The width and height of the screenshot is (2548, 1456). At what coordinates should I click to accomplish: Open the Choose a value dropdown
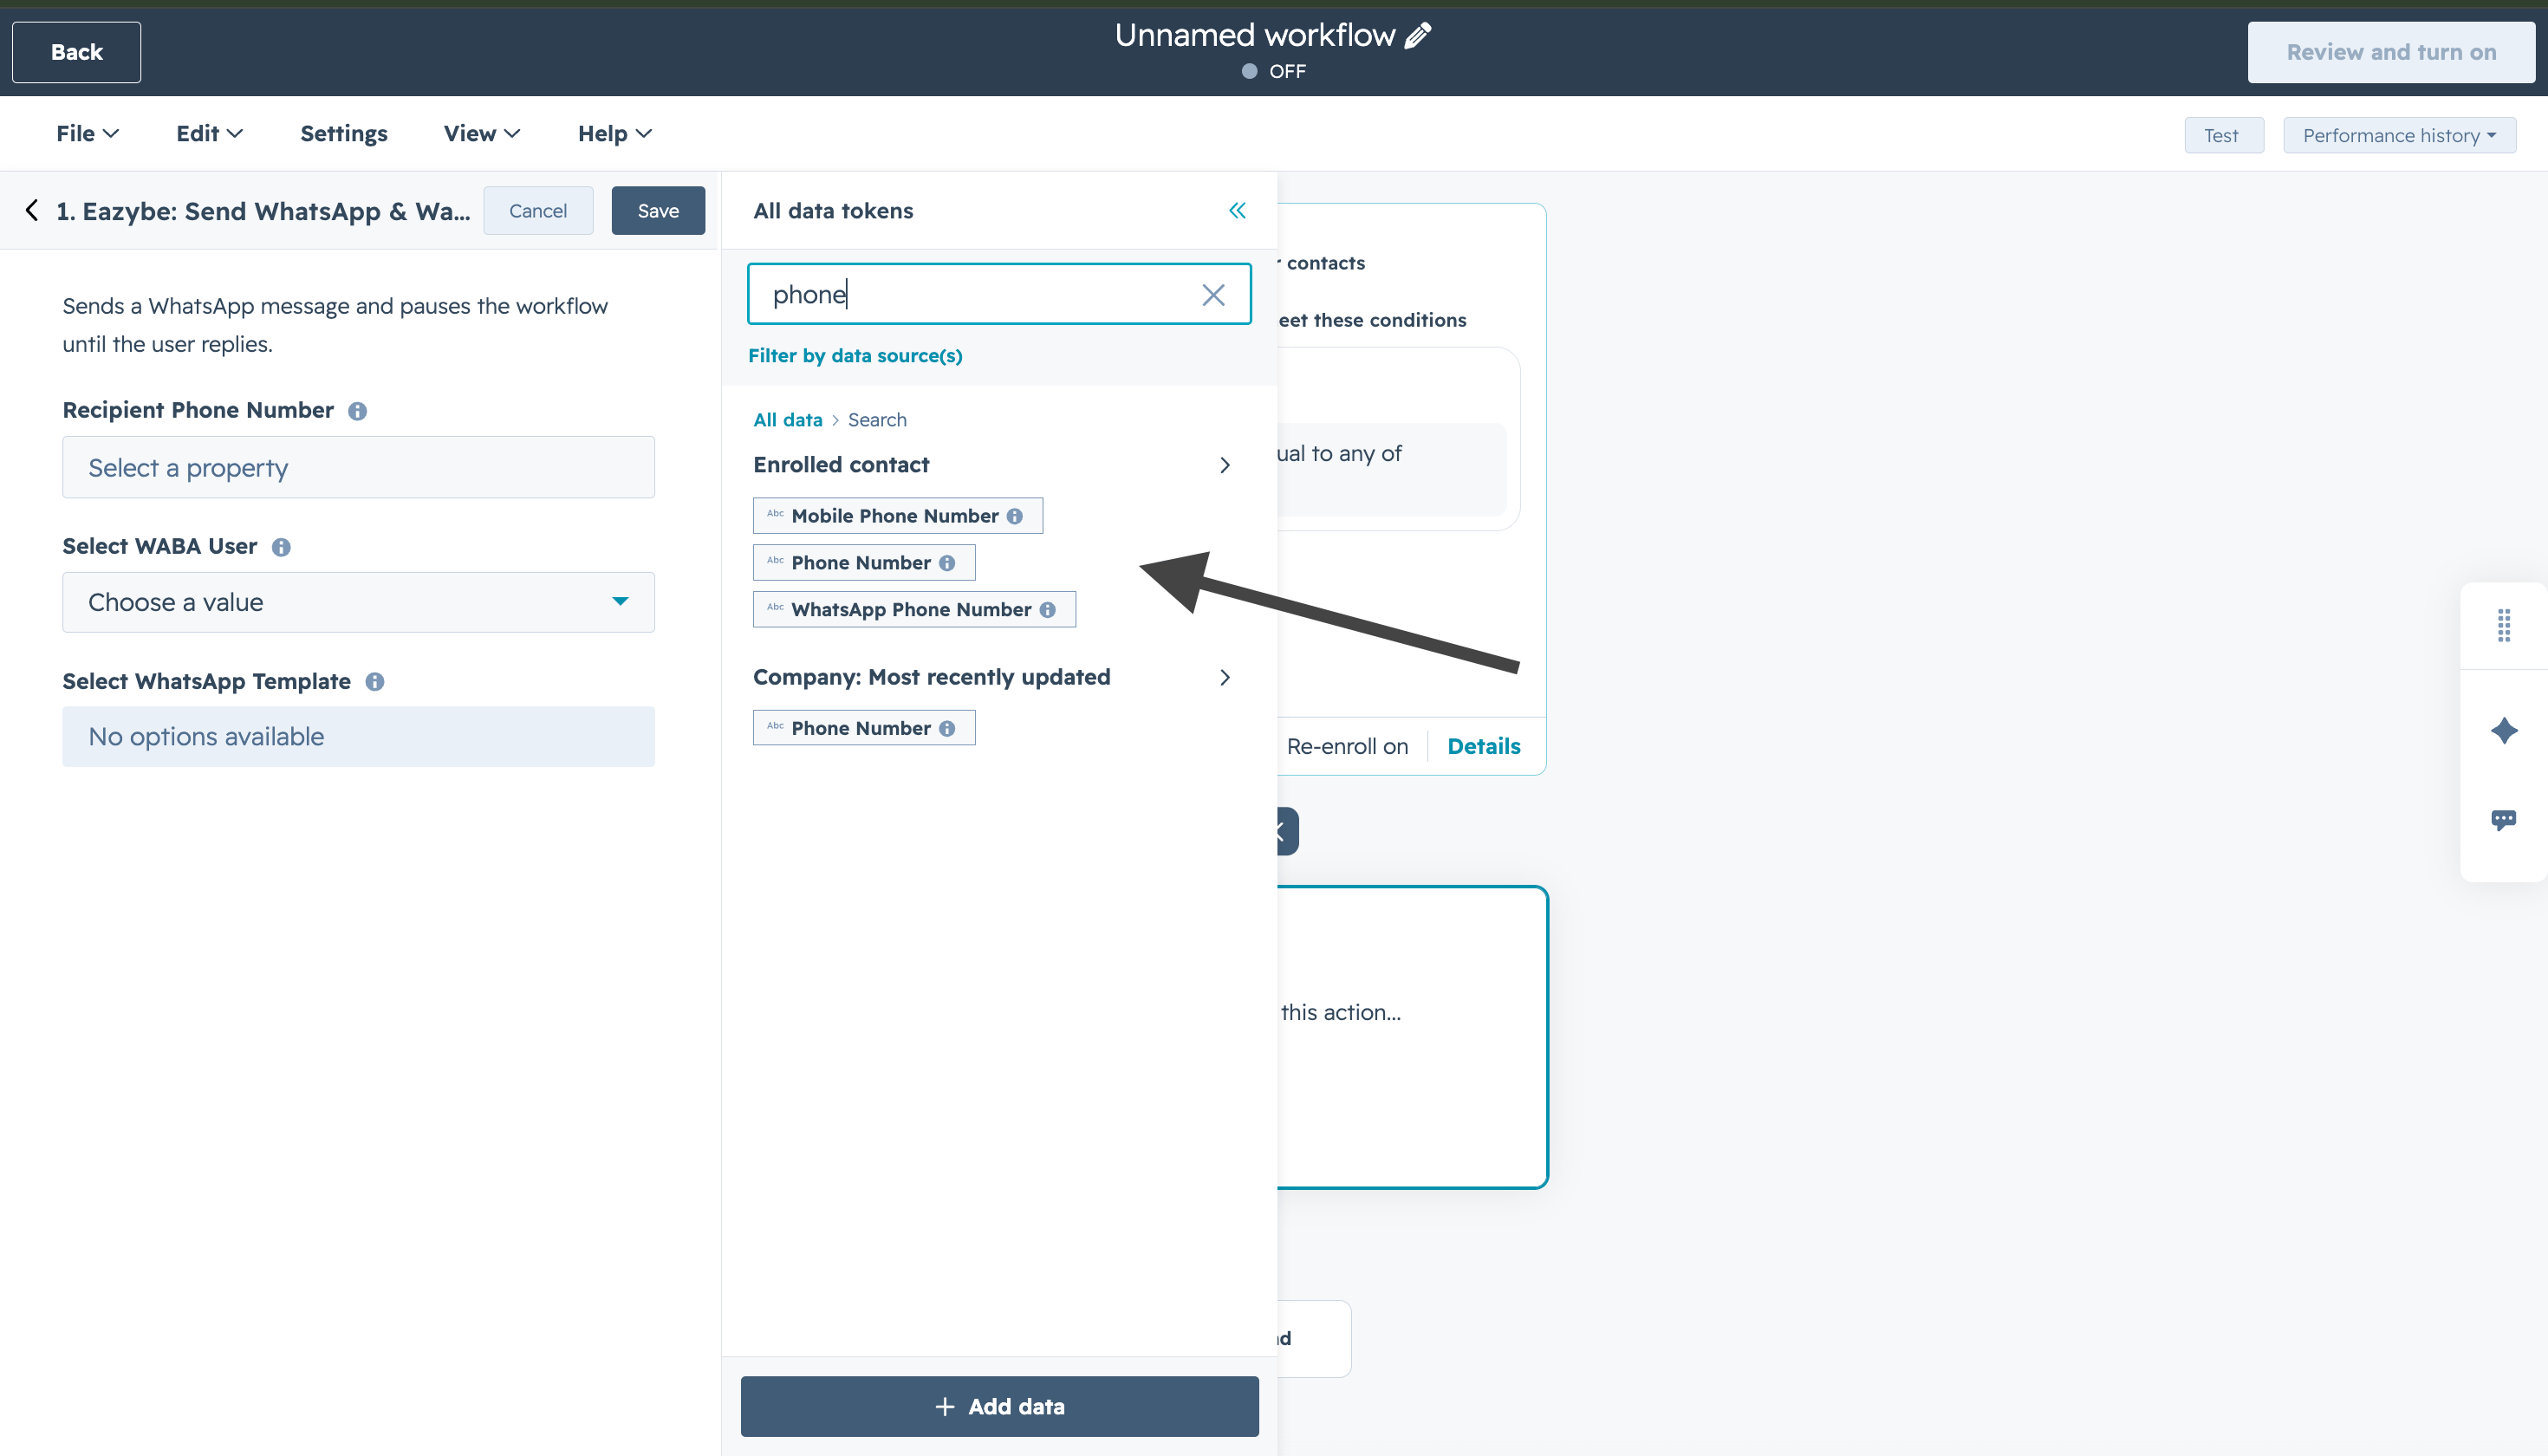358,602
